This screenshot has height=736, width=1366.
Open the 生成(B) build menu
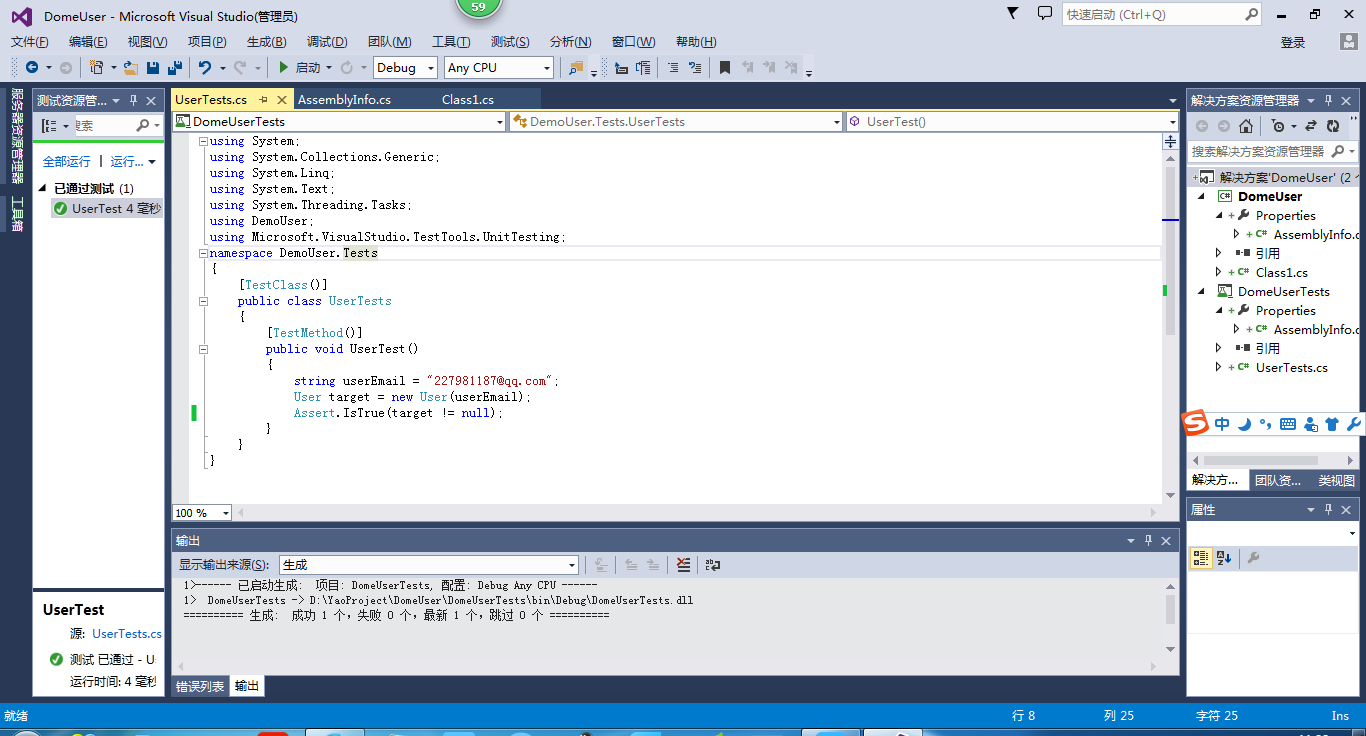[x=266, y=42]
